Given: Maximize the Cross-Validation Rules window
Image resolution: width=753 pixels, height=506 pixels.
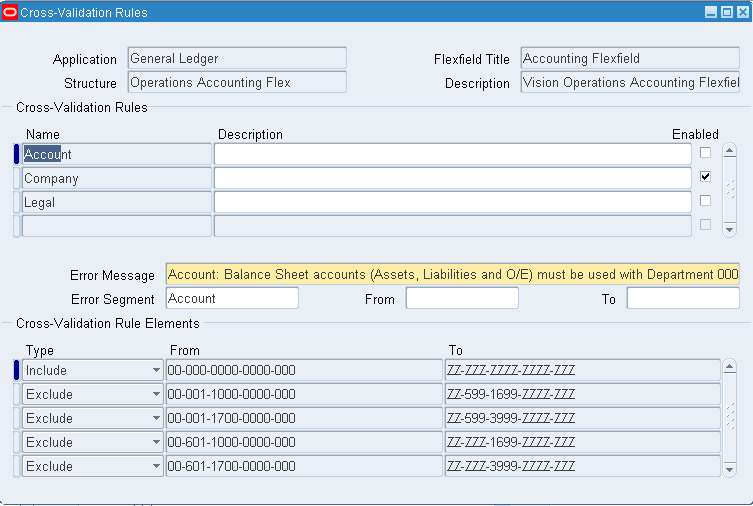Looking at the screenshot, I should [x=727, y=12].
